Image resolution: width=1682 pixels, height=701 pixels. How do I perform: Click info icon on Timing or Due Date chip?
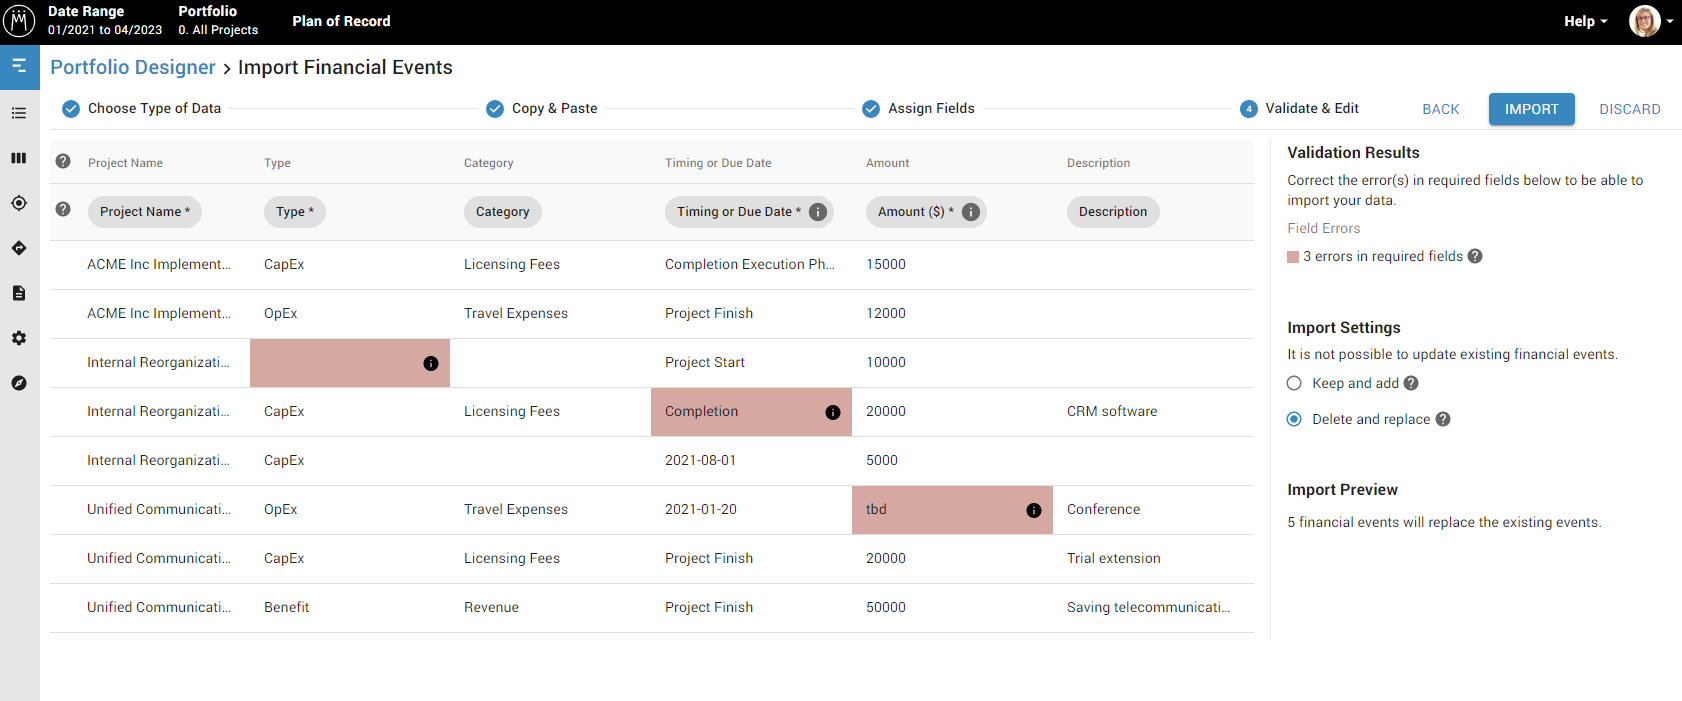tap(818, 212)
